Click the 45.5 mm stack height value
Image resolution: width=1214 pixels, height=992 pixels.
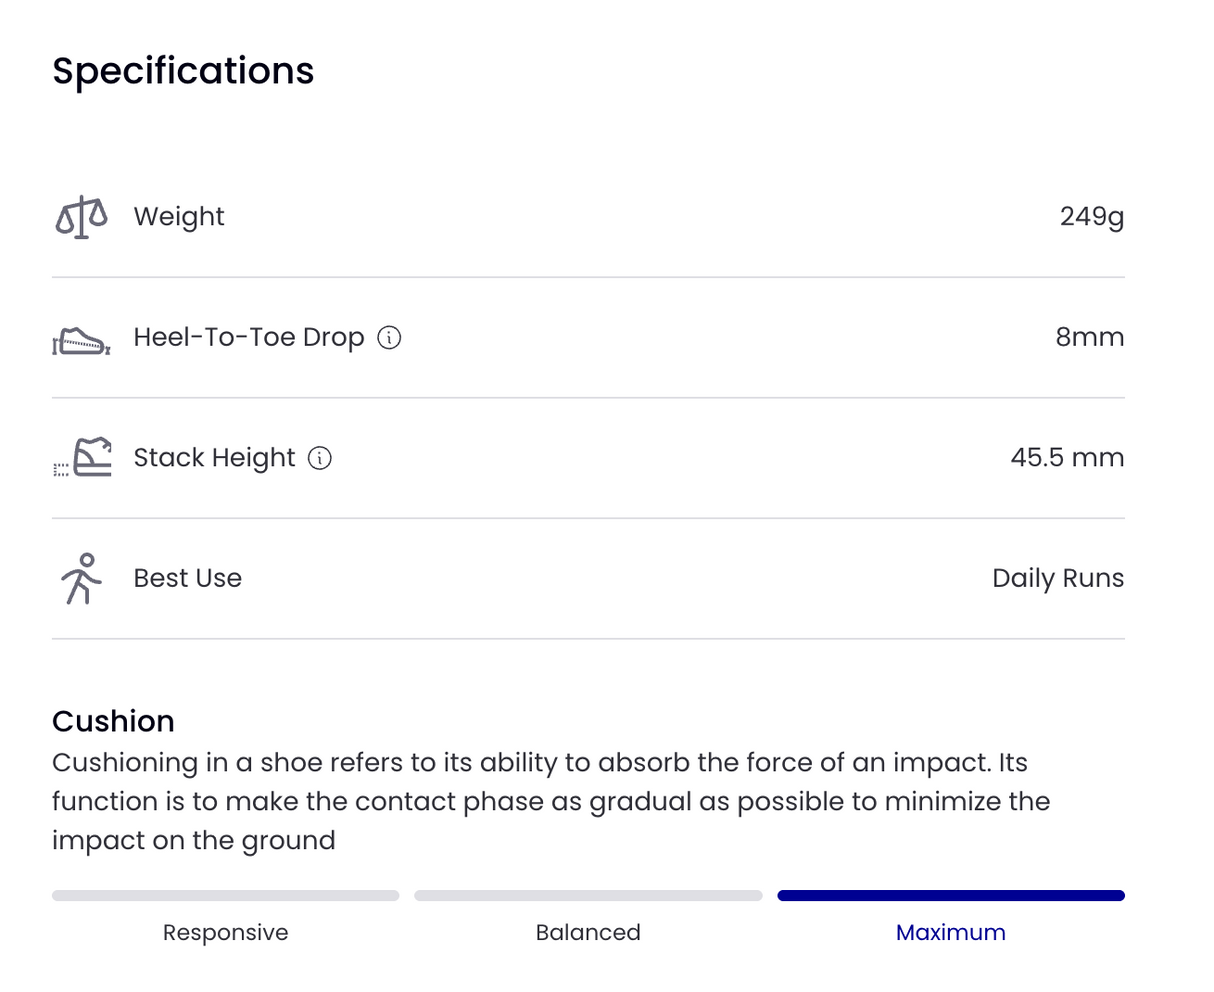(x=1067, y=458)
